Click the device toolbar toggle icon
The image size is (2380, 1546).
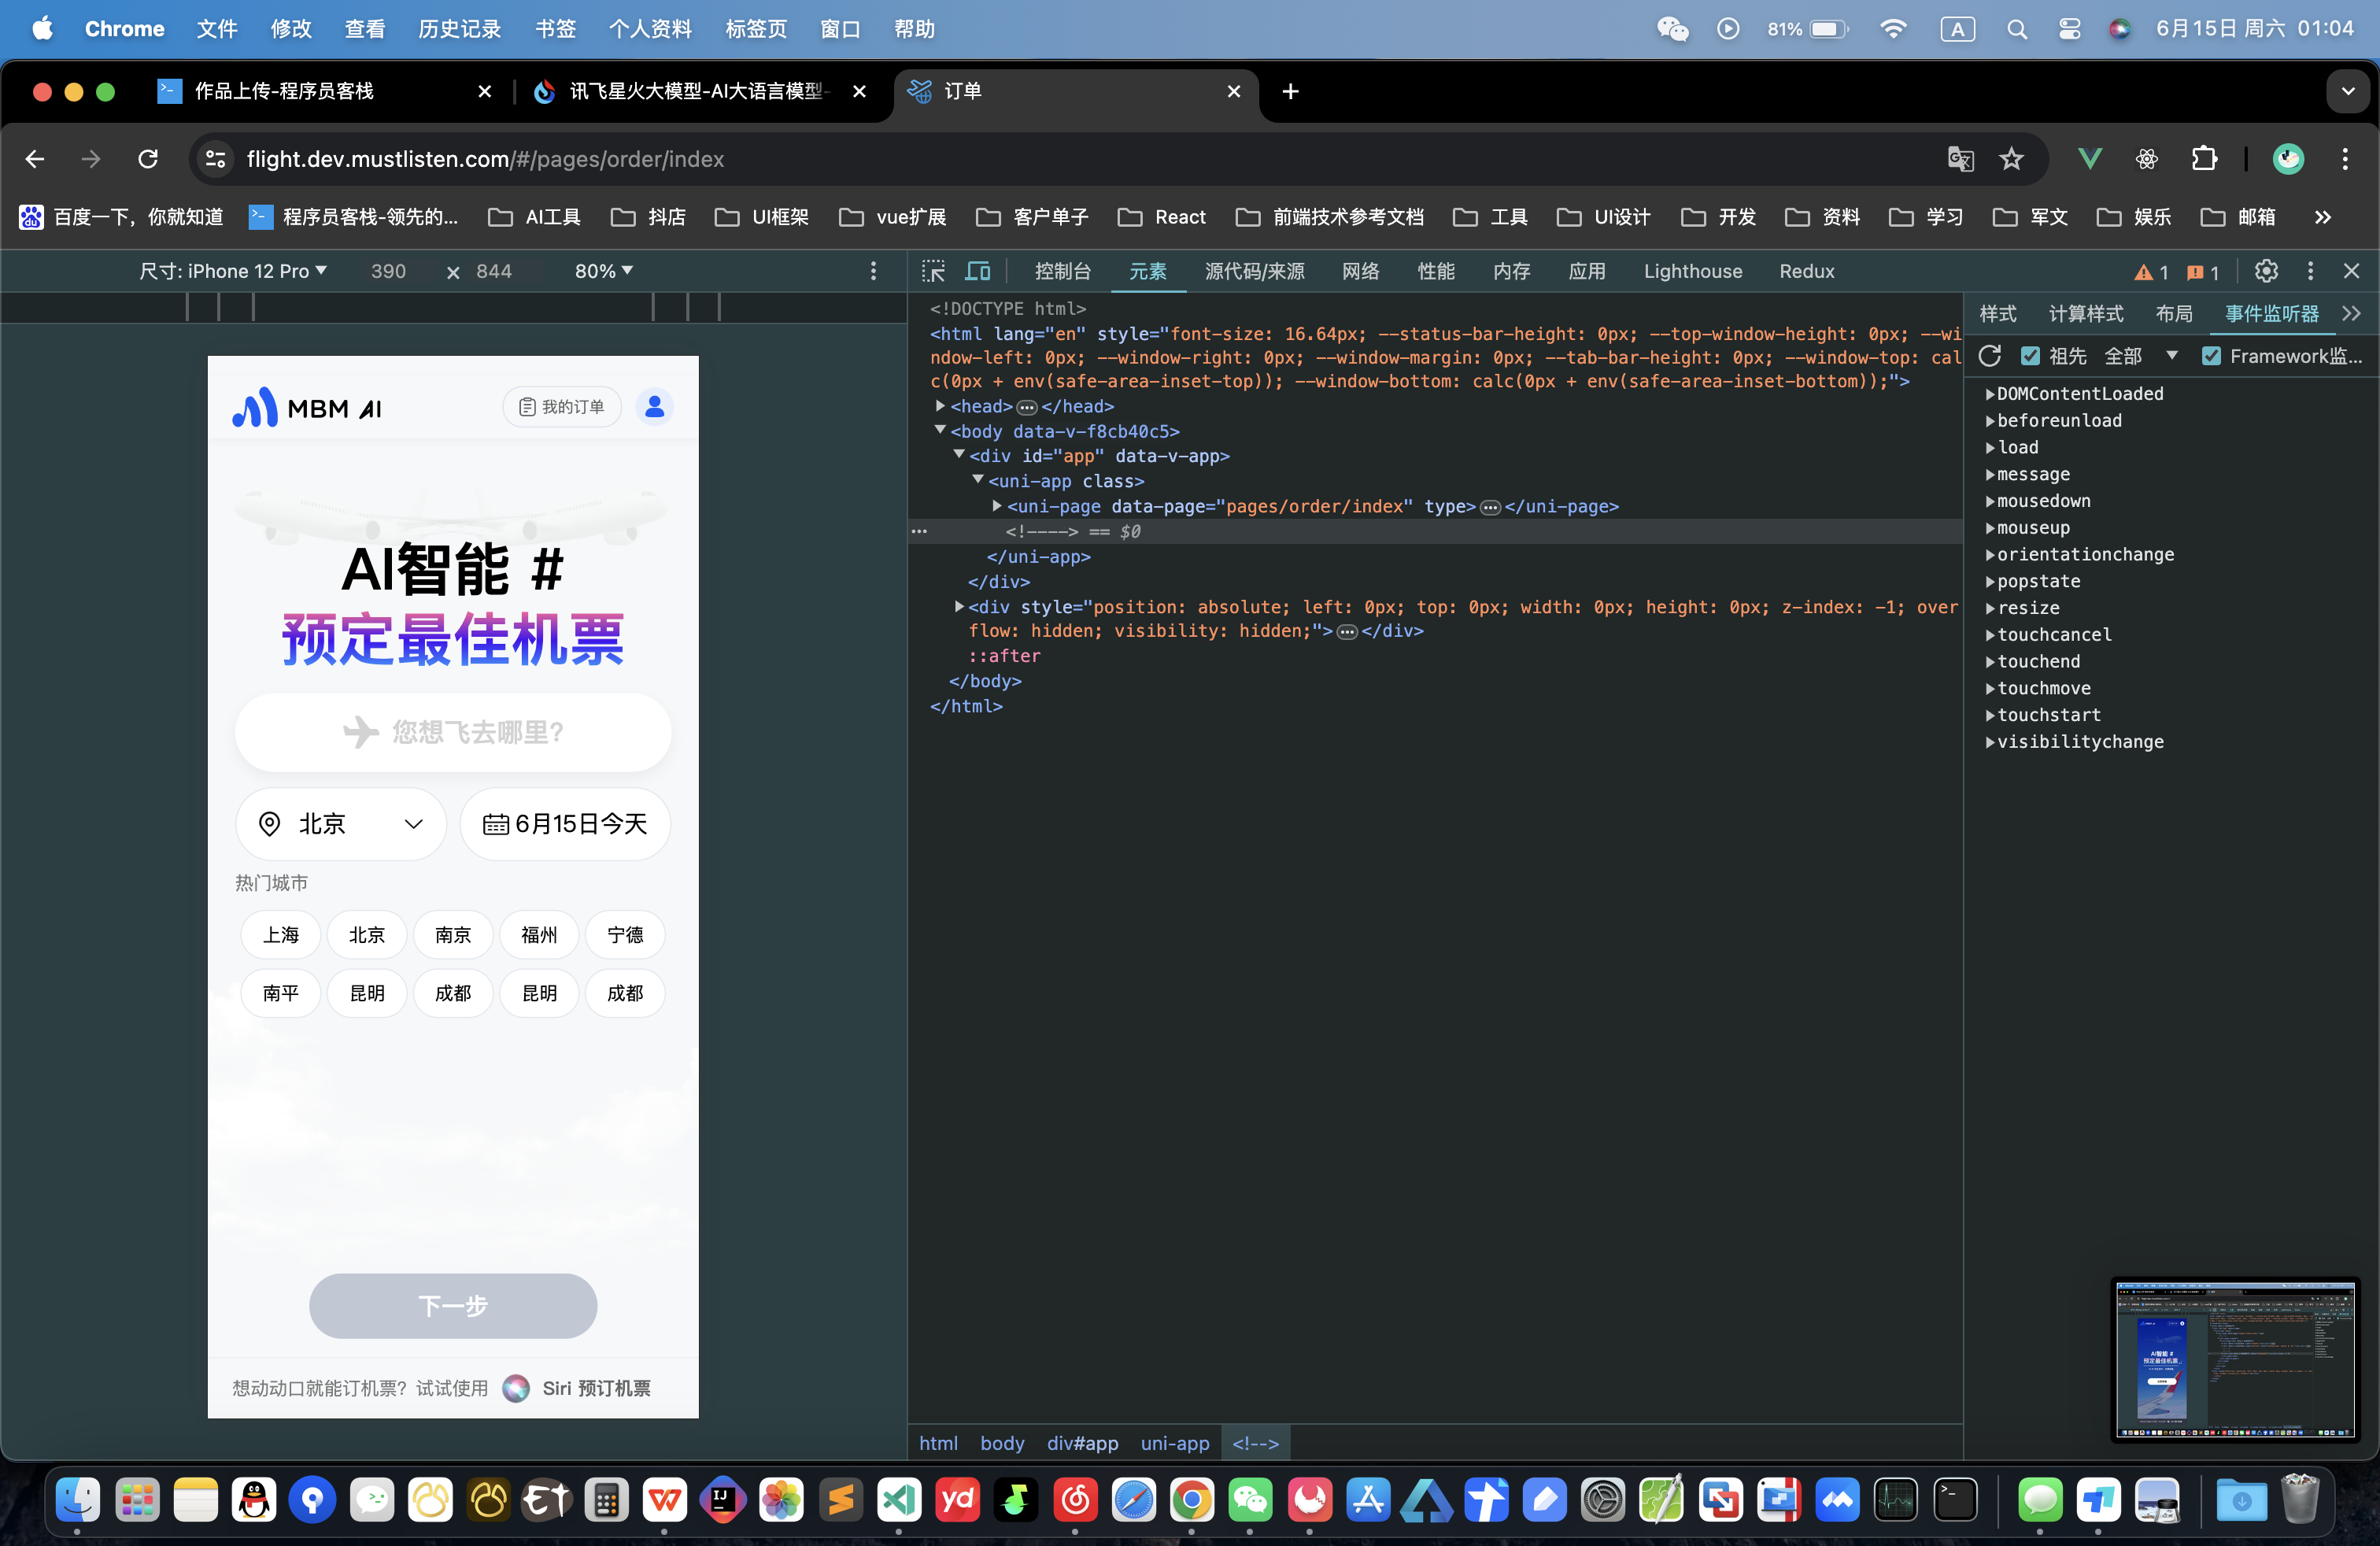[980, 271]
